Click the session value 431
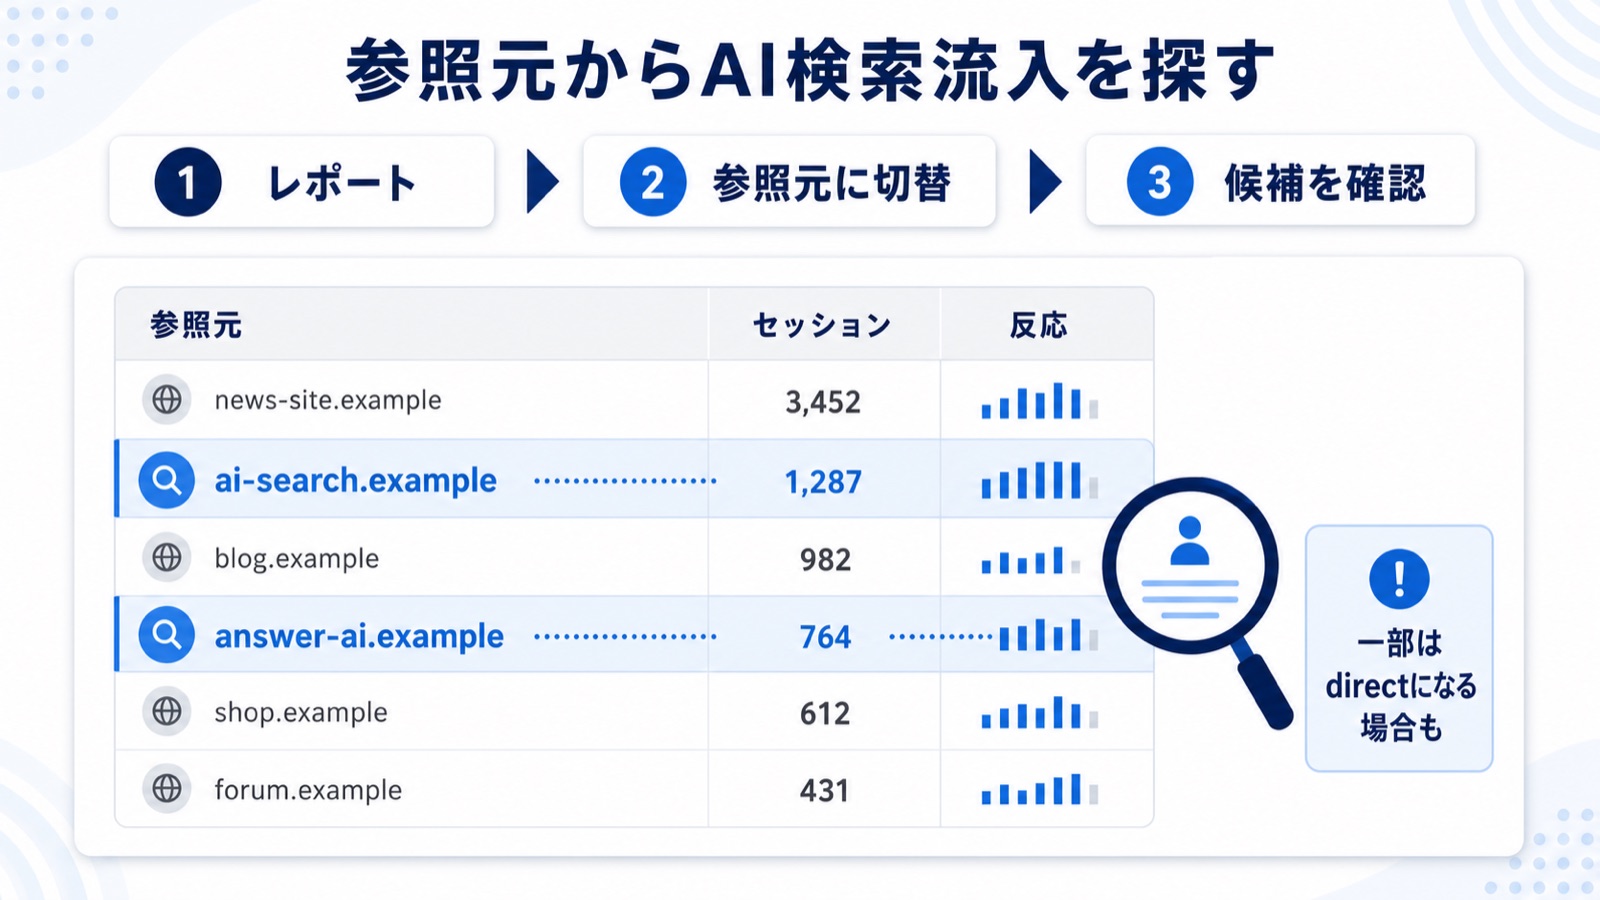 825,791
